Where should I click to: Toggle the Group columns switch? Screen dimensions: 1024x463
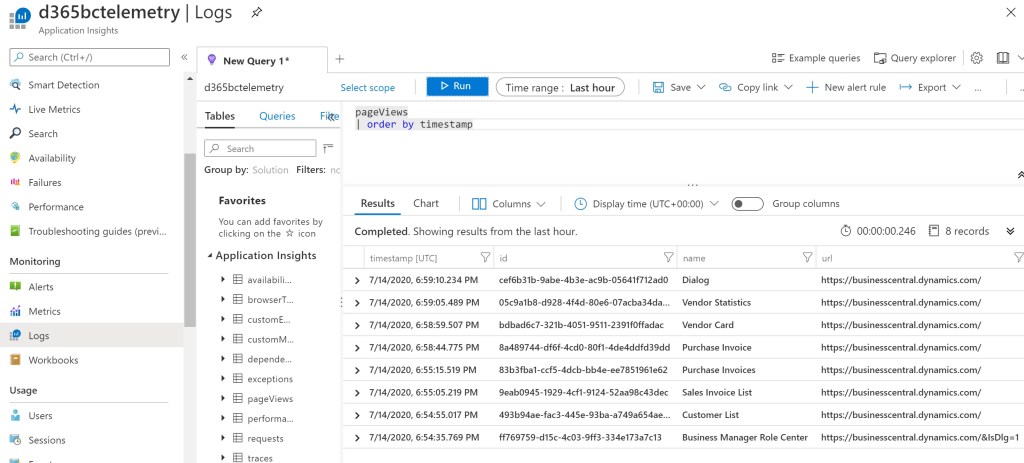[748, 204]
